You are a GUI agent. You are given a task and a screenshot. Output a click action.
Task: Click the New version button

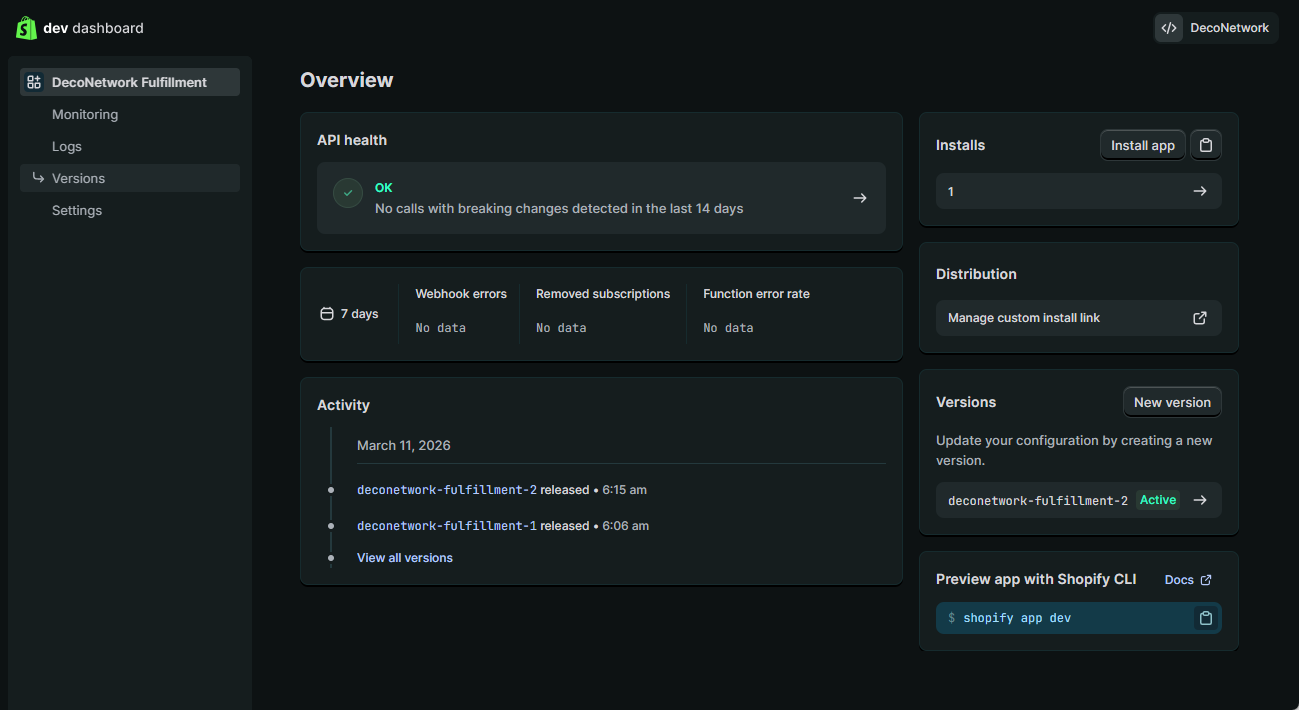tap(1172, 402)
